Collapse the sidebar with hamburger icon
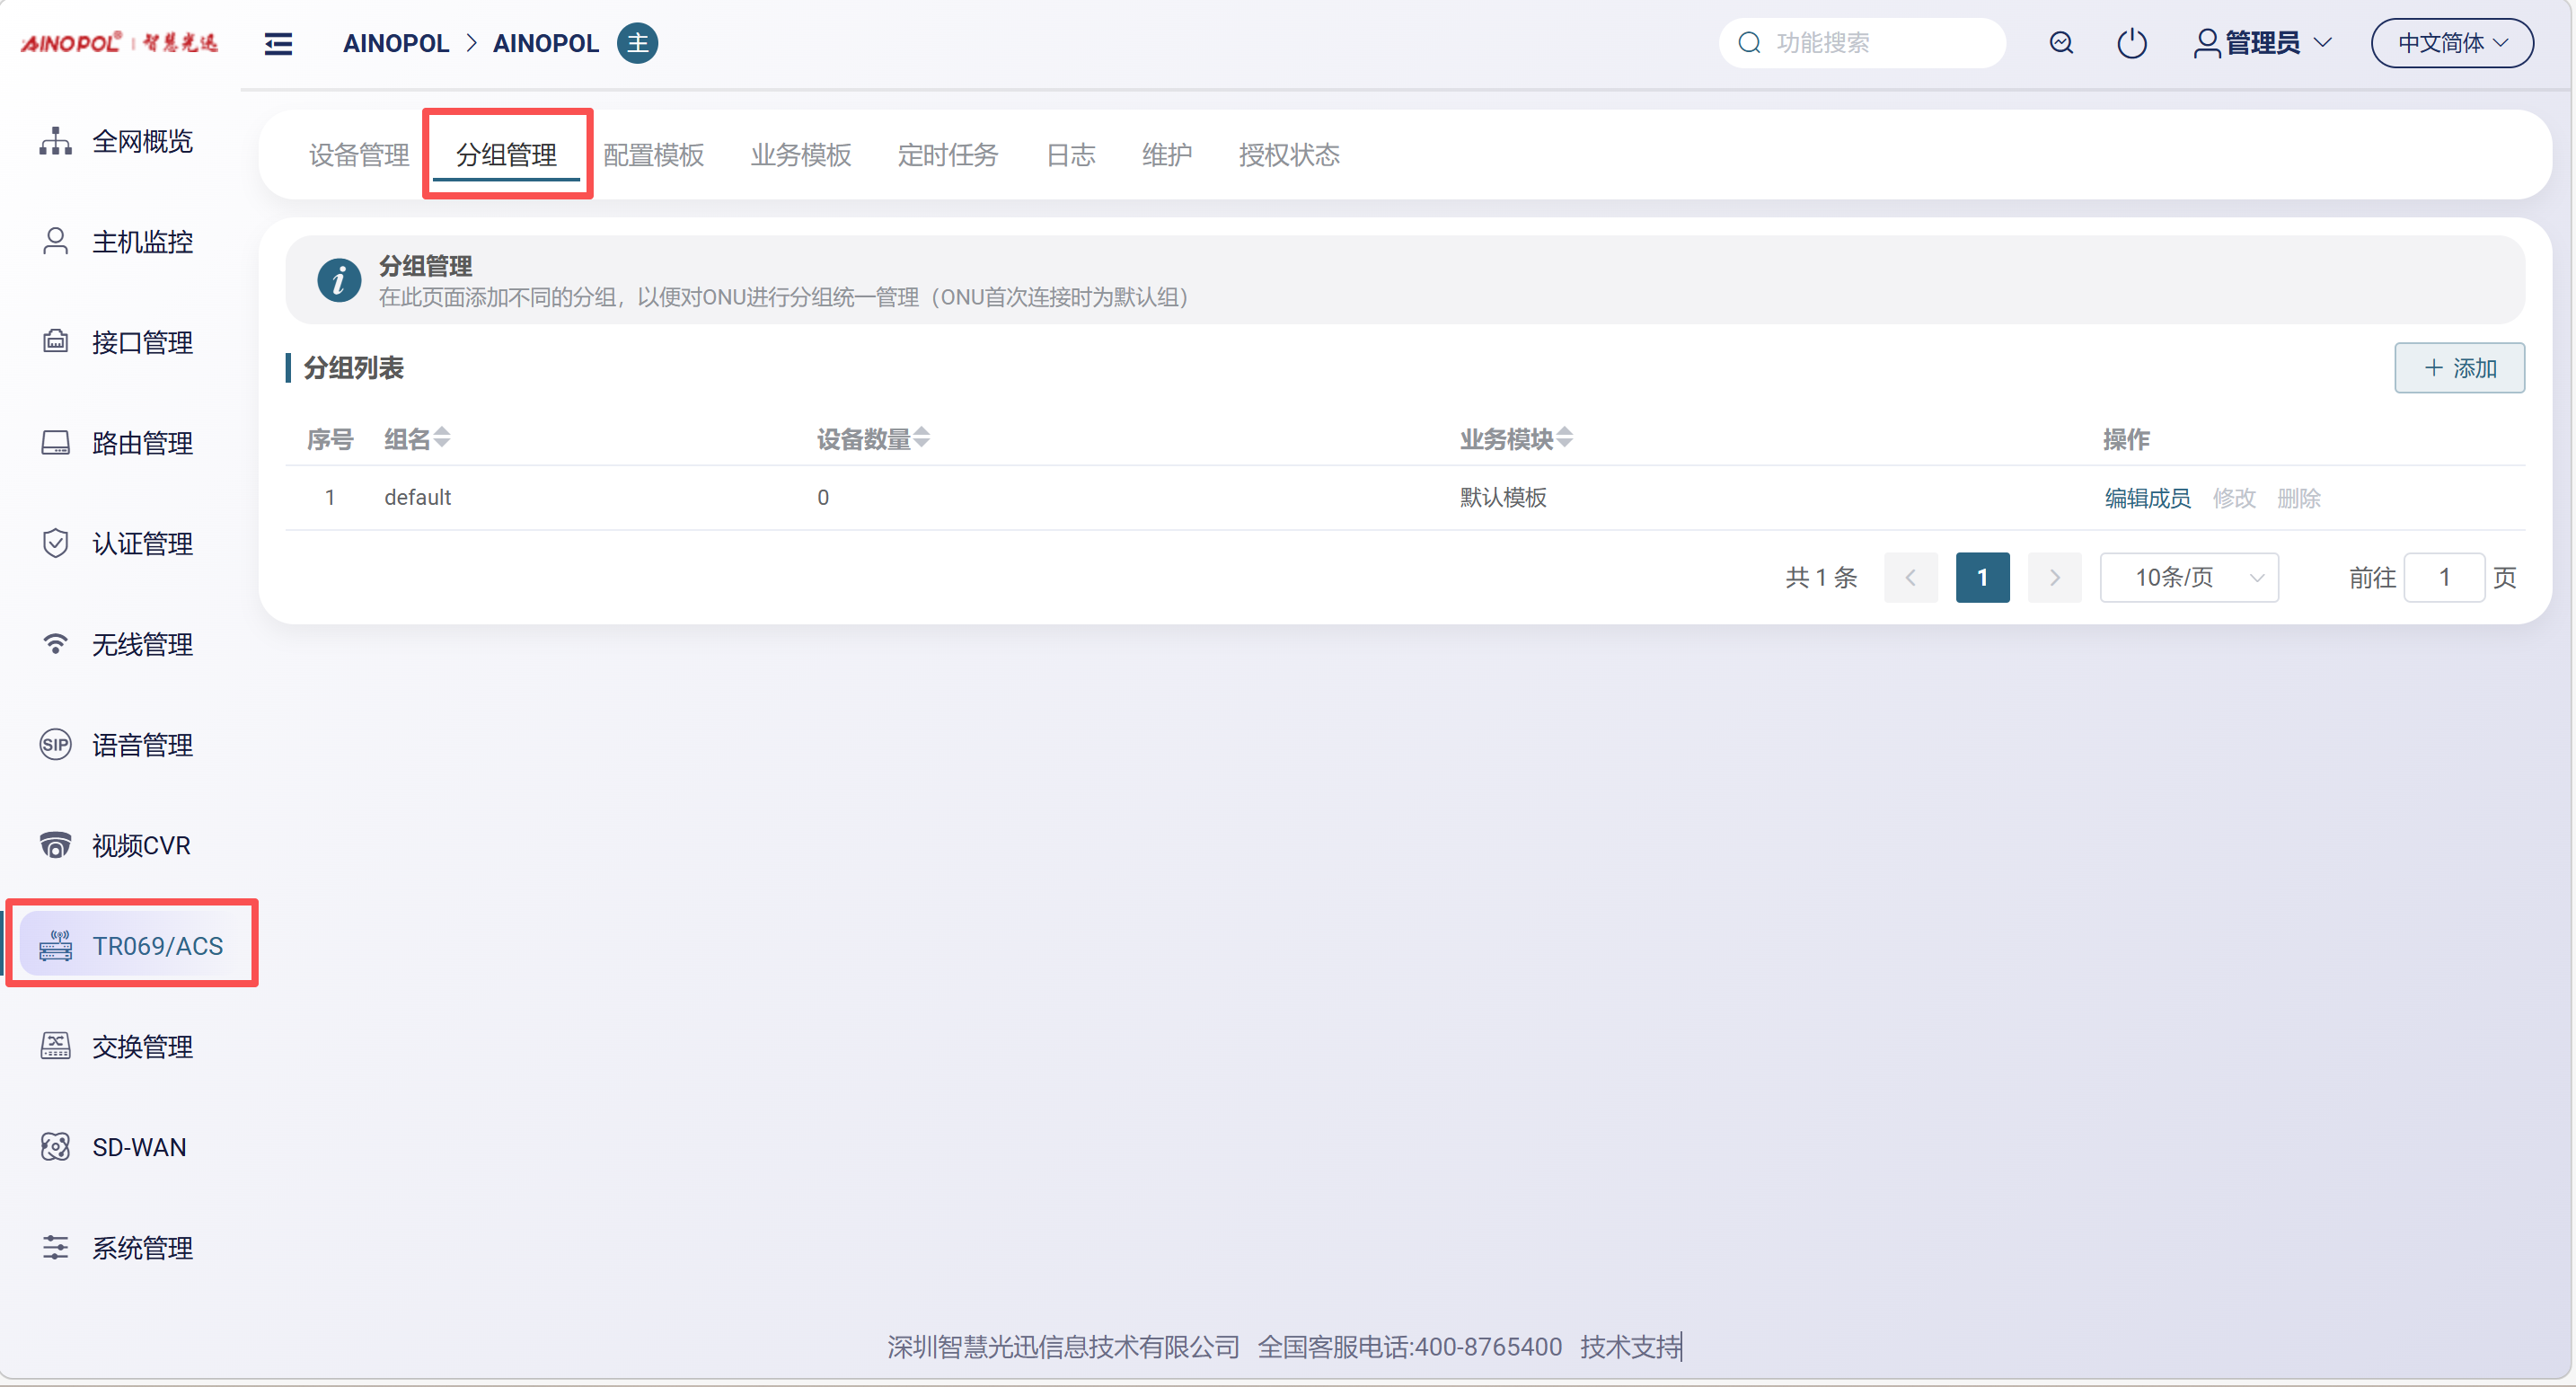The height and width of the screenshot is (1387, 2576). click(x=278, y=43)
